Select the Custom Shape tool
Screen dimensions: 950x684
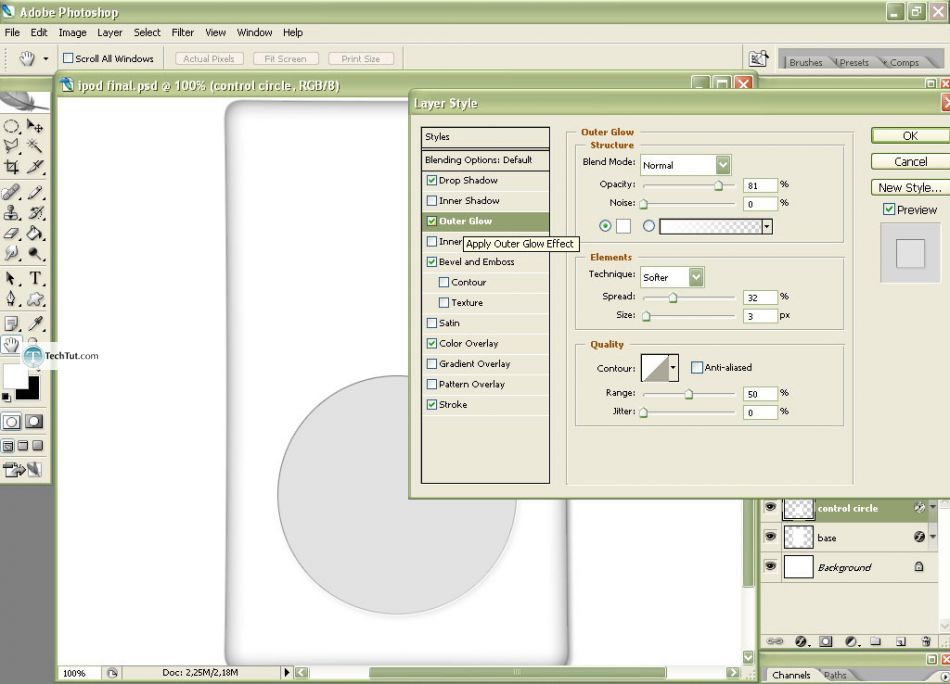pyautogui.click(x=35, y=299)
